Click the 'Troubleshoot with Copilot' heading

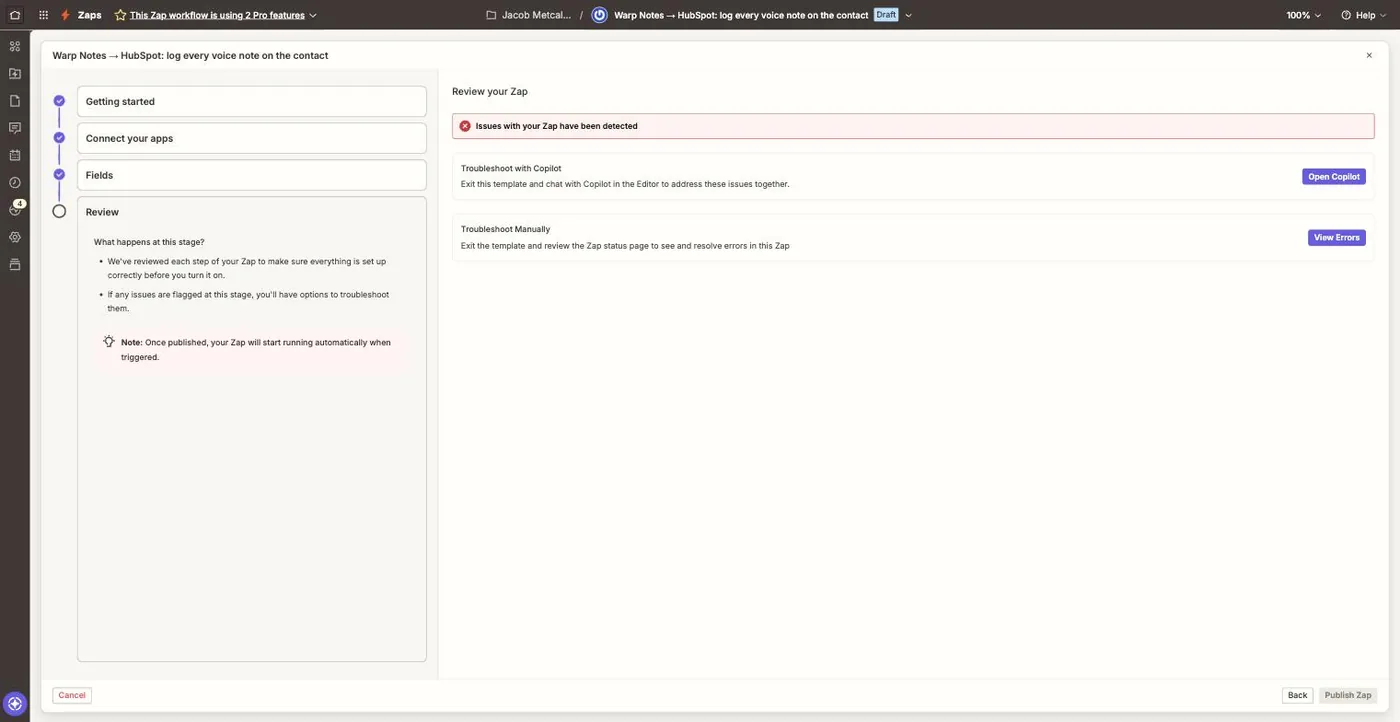coord(511,168)
